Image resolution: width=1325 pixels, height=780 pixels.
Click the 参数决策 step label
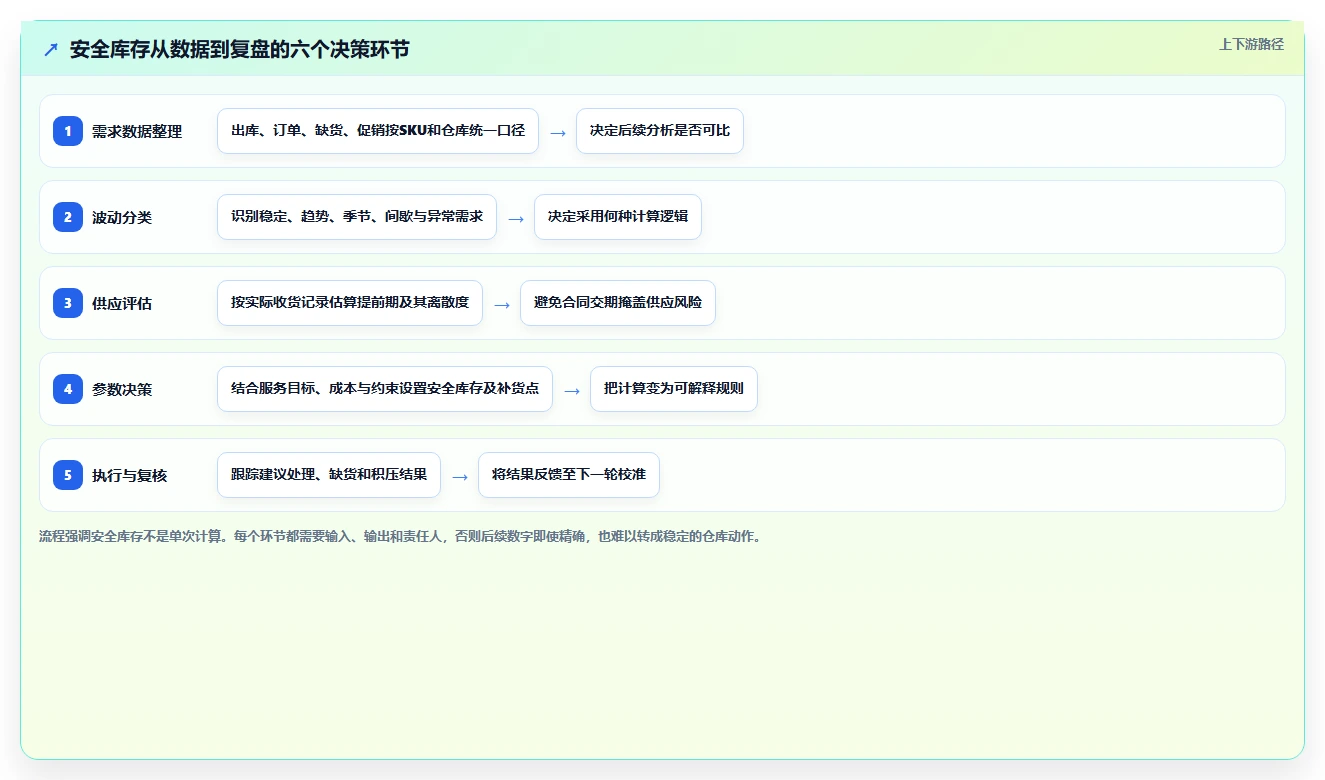pyautogui.click(x=122, y=389)
